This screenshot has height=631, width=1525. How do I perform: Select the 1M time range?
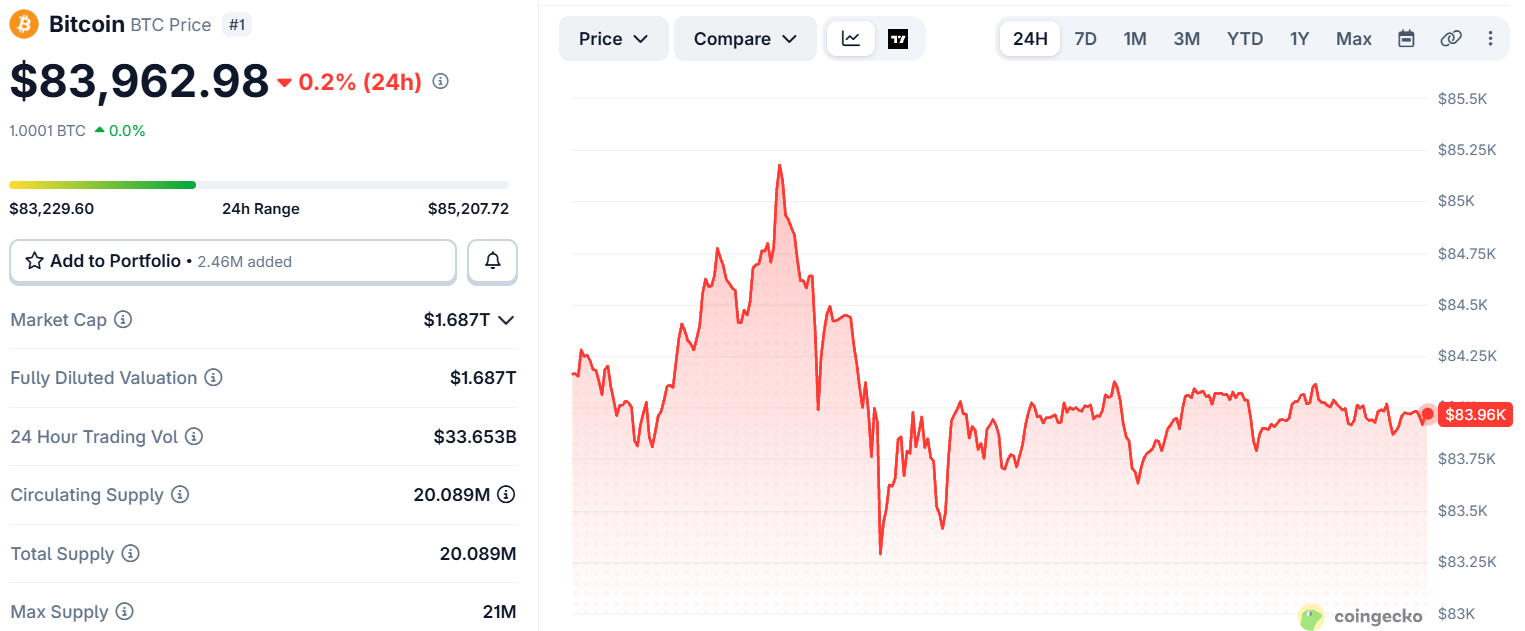click(1135, 39)
